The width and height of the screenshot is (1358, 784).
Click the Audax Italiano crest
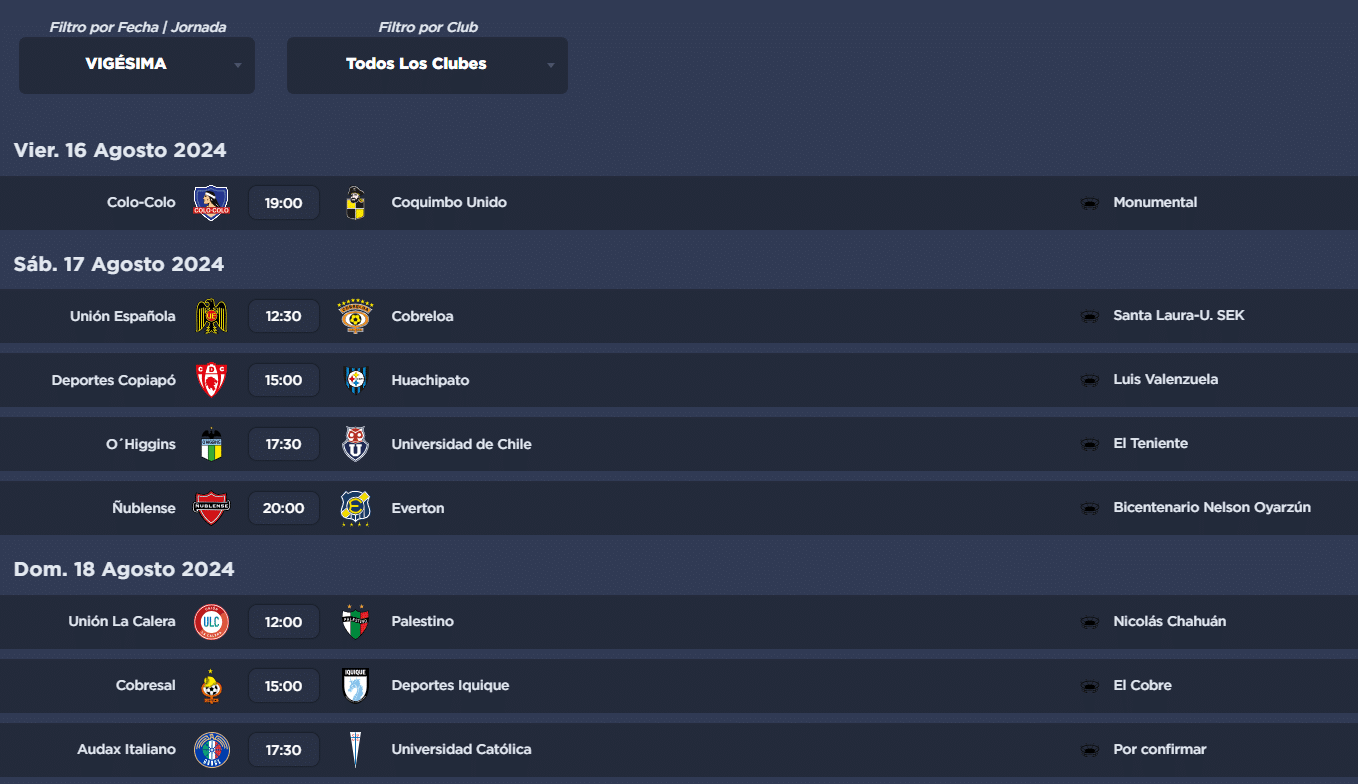pos(211,749)
